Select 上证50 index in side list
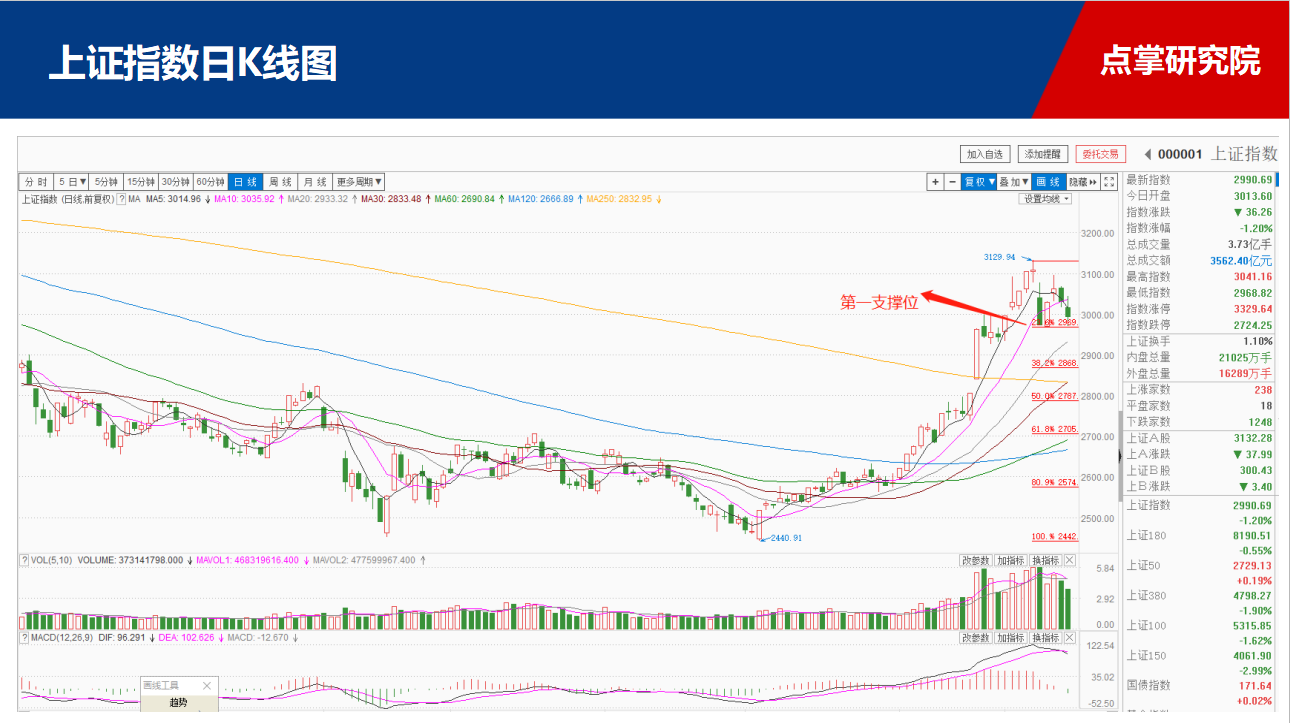This screenshot has width=1290, height=723. click(1199, 572)
